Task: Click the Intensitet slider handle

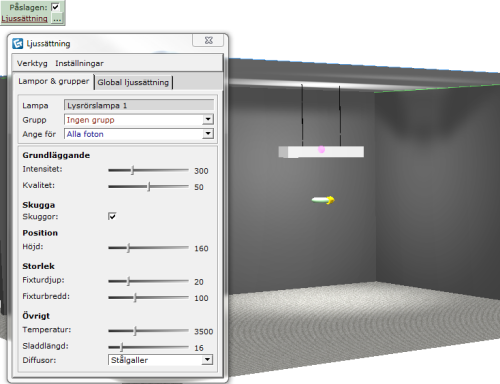Action: (x=133, y=170)
